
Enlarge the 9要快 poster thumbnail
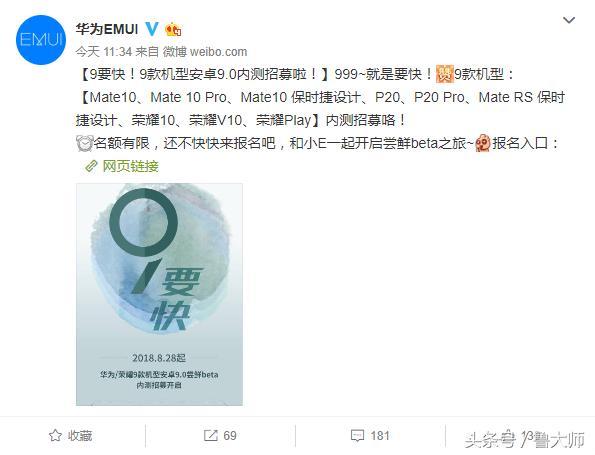coord(159,294)
